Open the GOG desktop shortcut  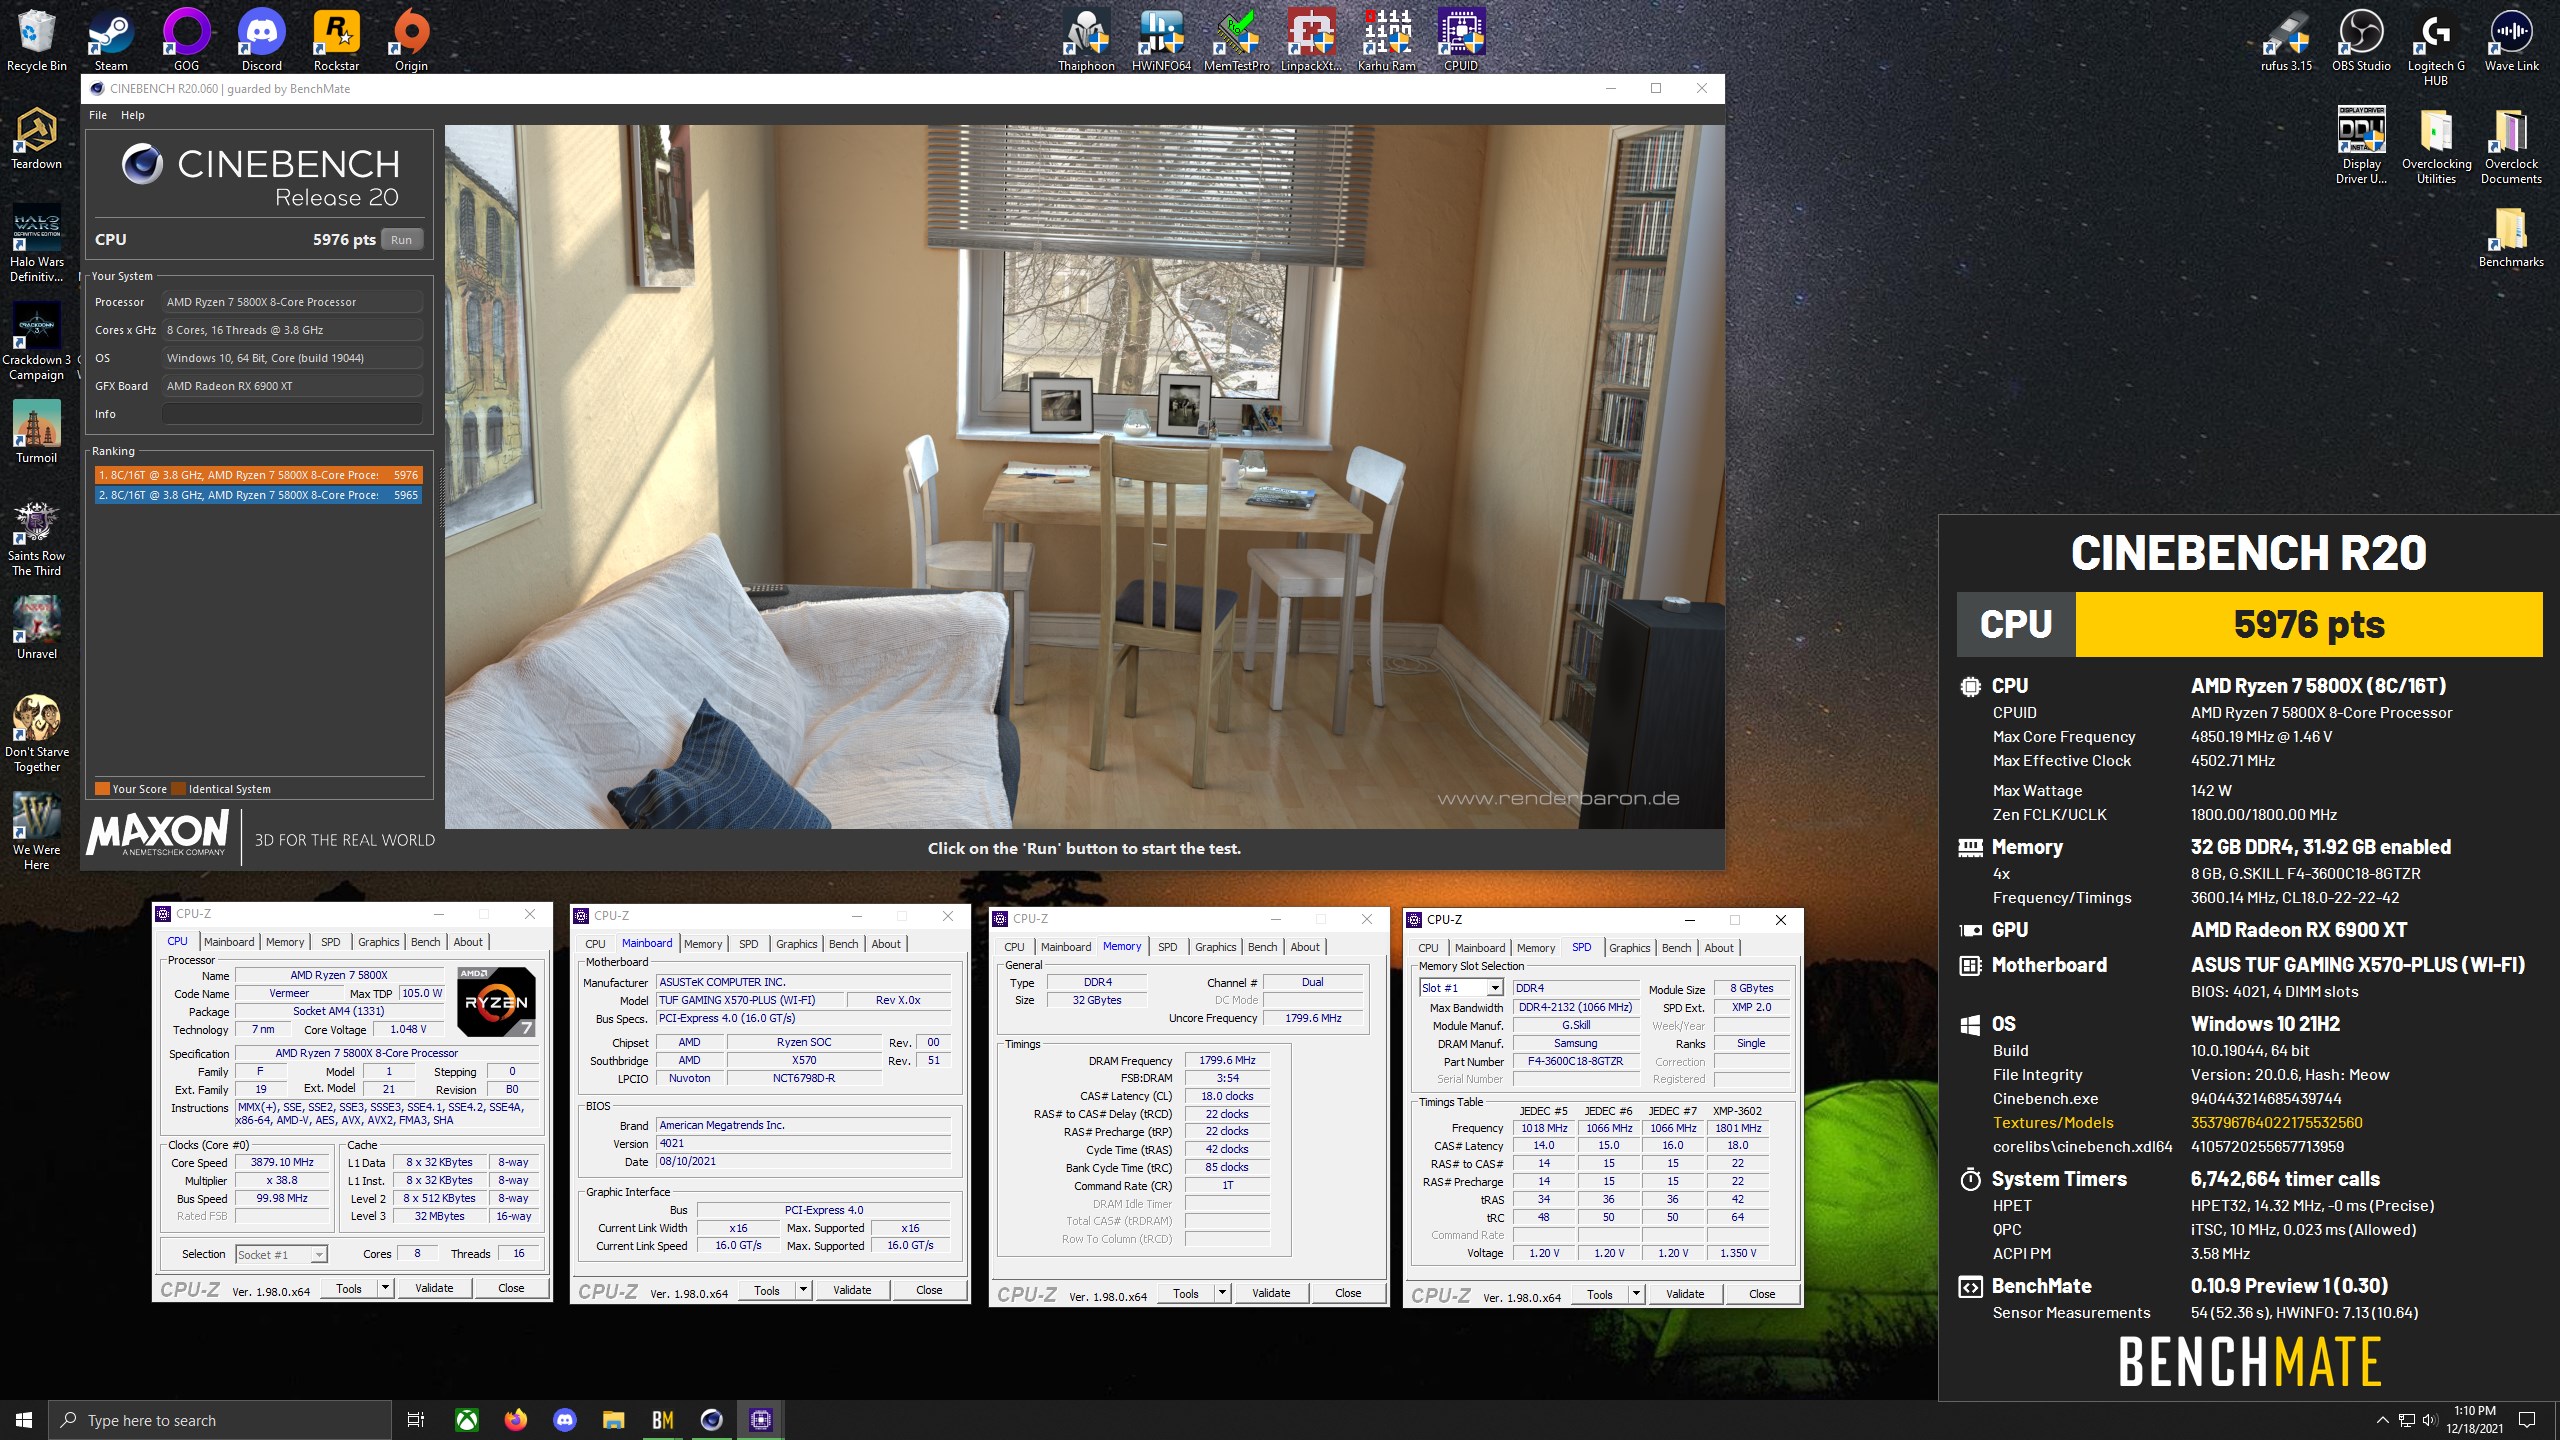click(186, 41)
